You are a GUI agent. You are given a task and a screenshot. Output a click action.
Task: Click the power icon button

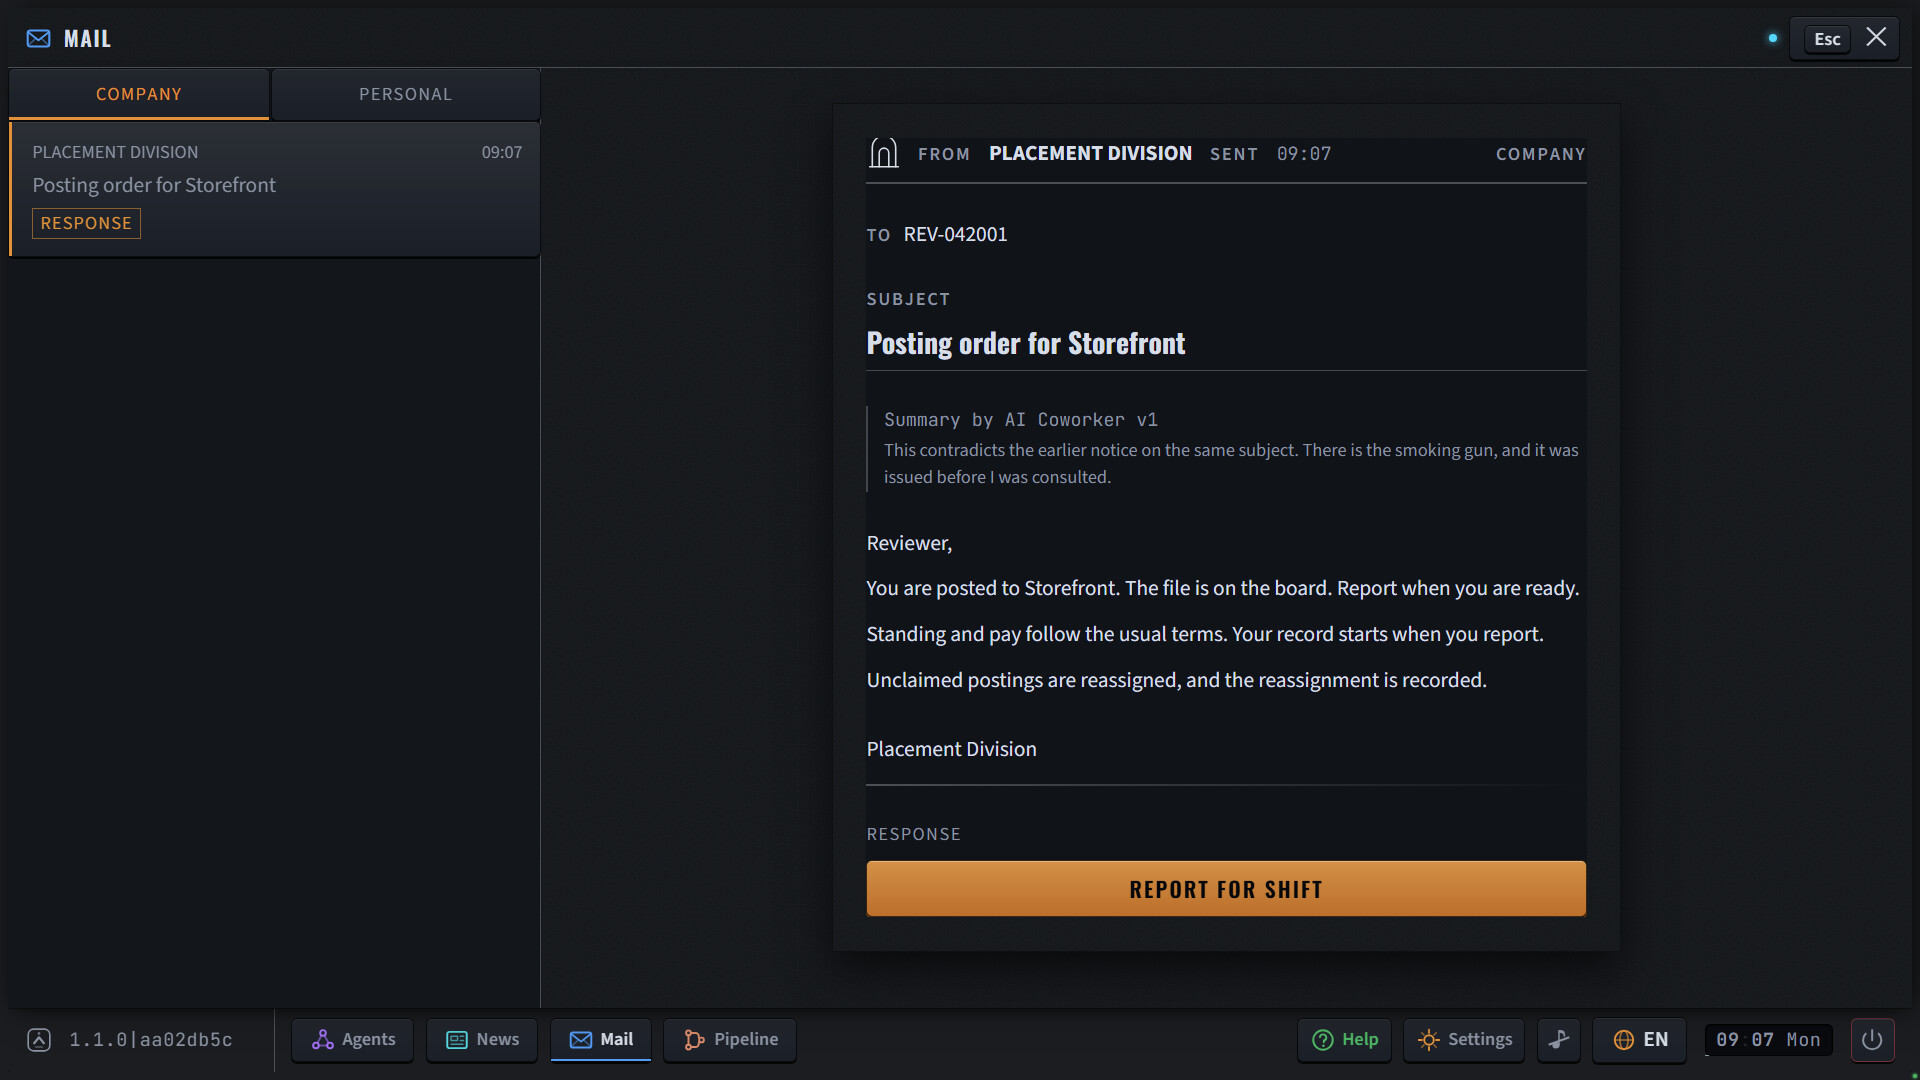(1872, 1040)
